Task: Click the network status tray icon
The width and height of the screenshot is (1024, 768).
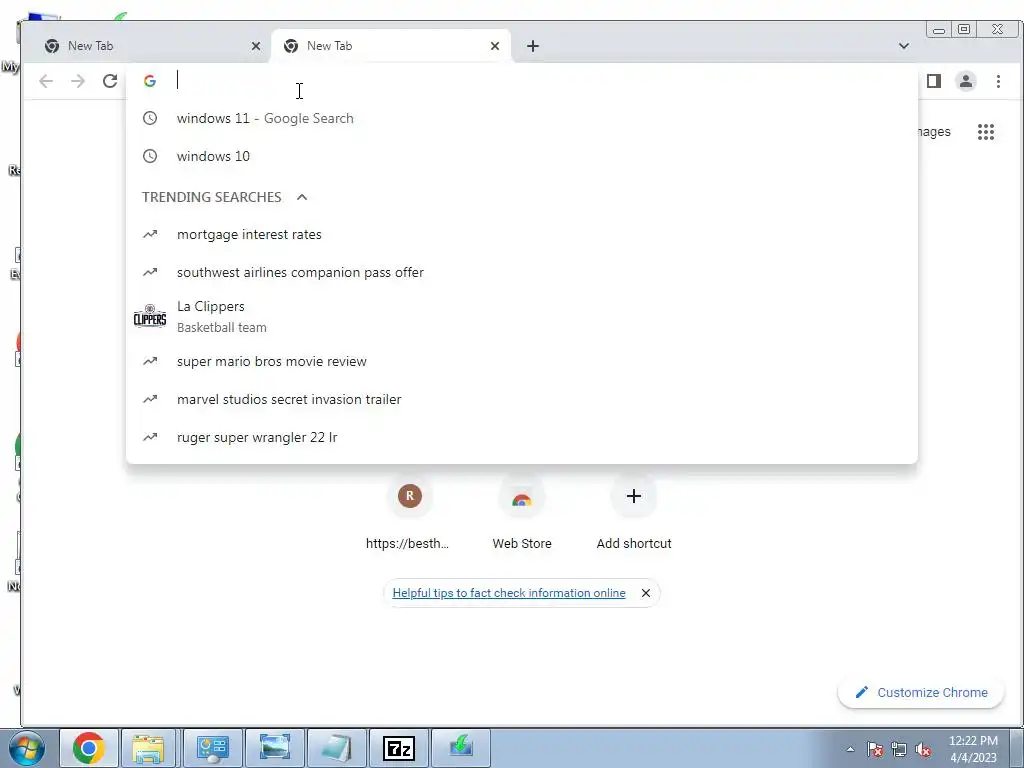Action: [899, 749]
